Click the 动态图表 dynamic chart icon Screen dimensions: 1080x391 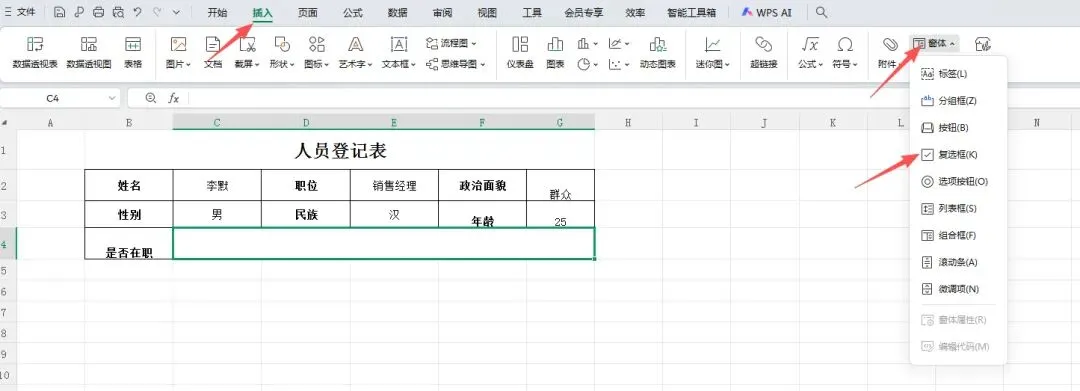(x=657, y=53)
